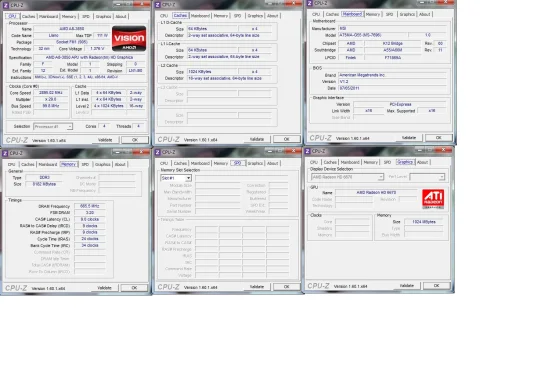Click the AMD Vision logo in CPU window
Screen dimensions: 559x384
point(129,38)
